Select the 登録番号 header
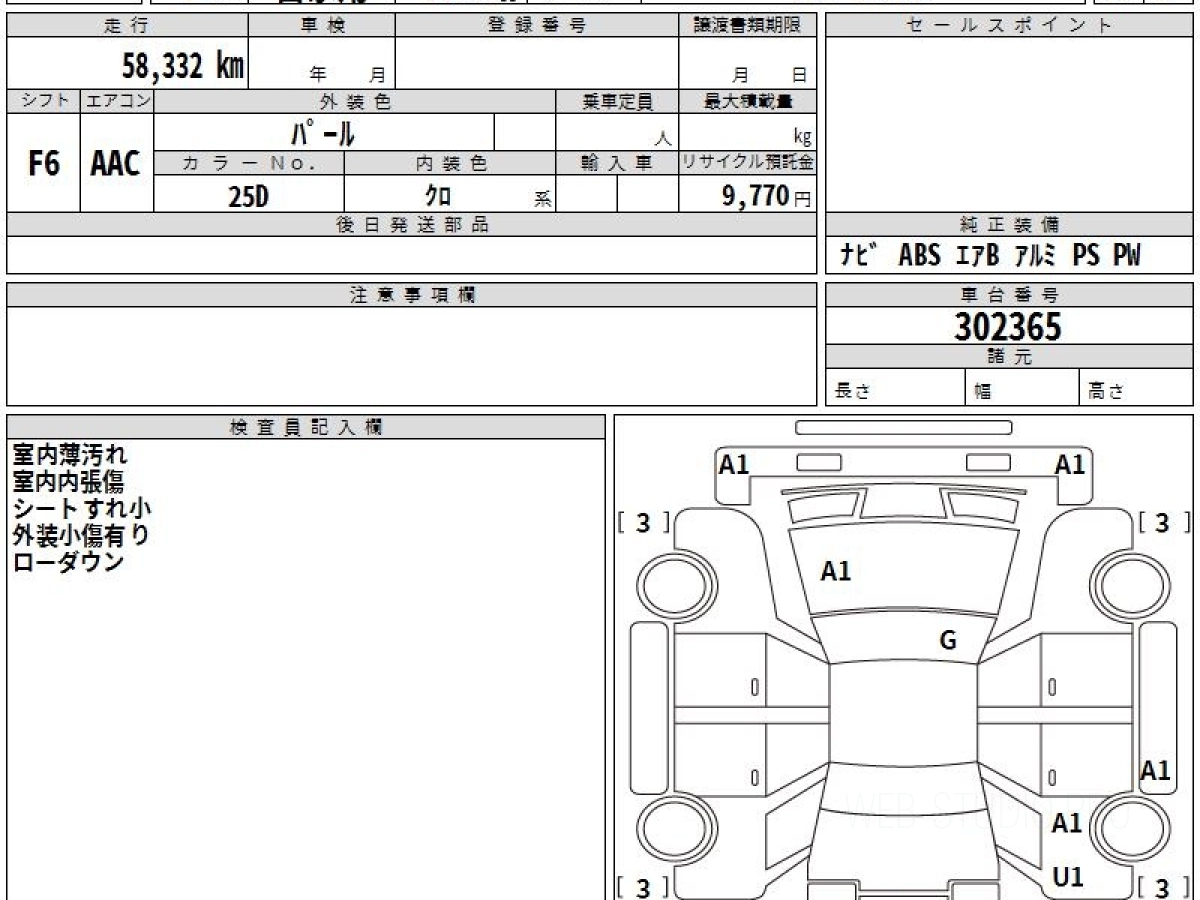The height and width of the screenshot is (900, 1200). tap(537, 26)
